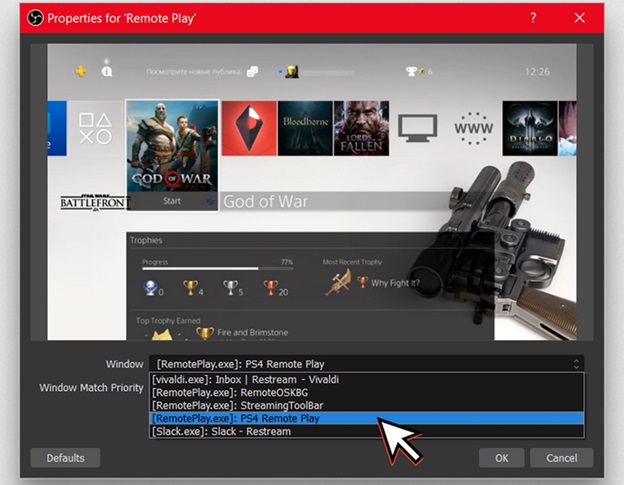Click the 'Window Match Priority' label
This screenshot has width=624, height=485.
[91, 388]
